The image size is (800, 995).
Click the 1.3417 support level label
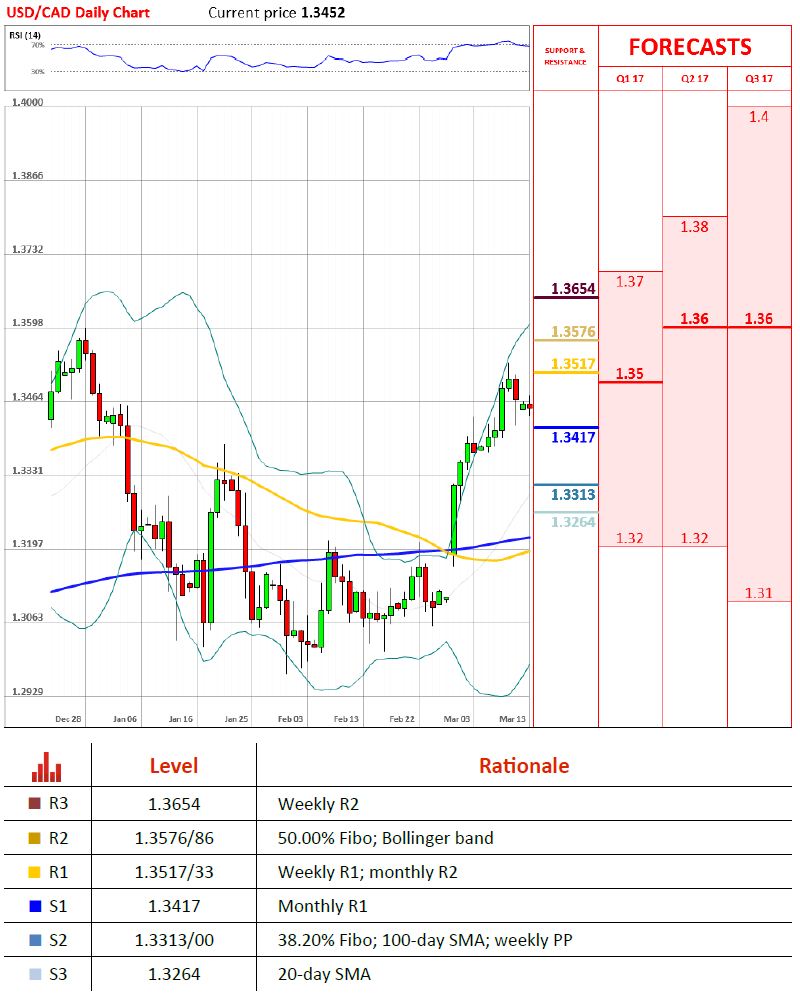click(x=573, y=437)
